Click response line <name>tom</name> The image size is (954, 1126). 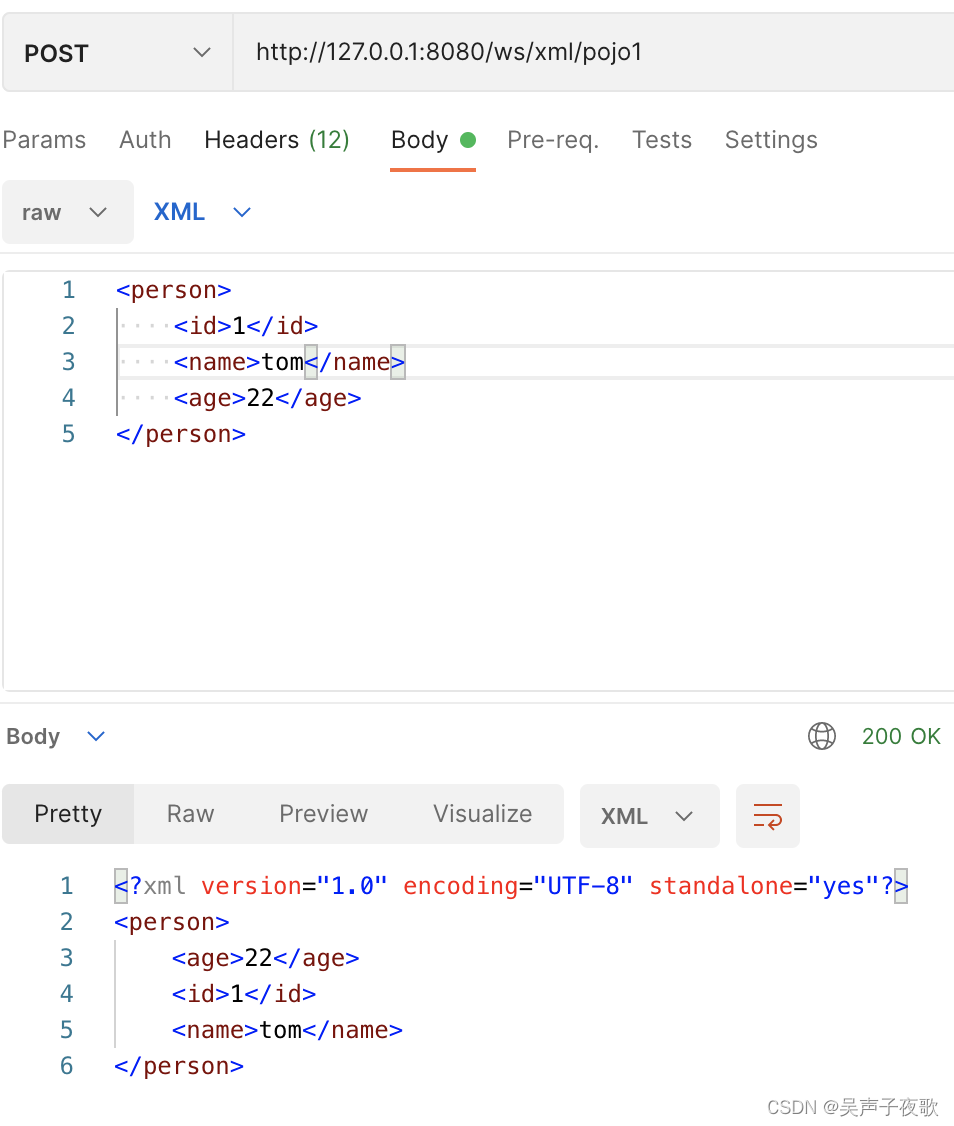pyautogui.click(x=287, y=1030)
